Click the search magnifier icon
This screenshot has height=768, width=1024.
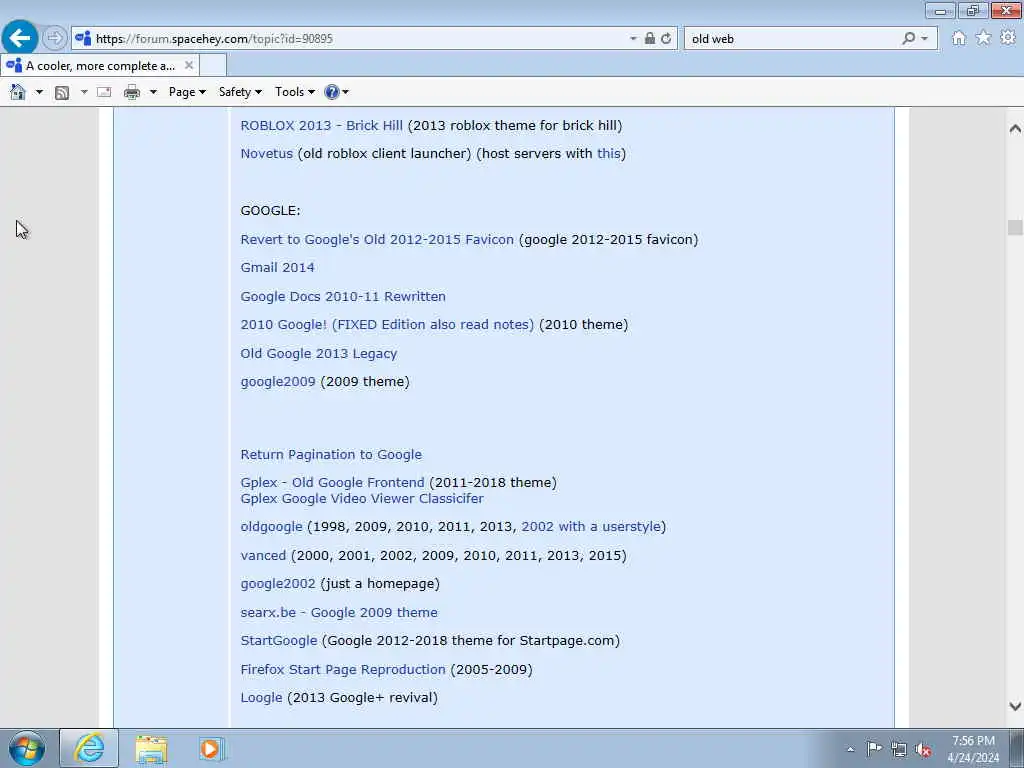coord(908,39)
